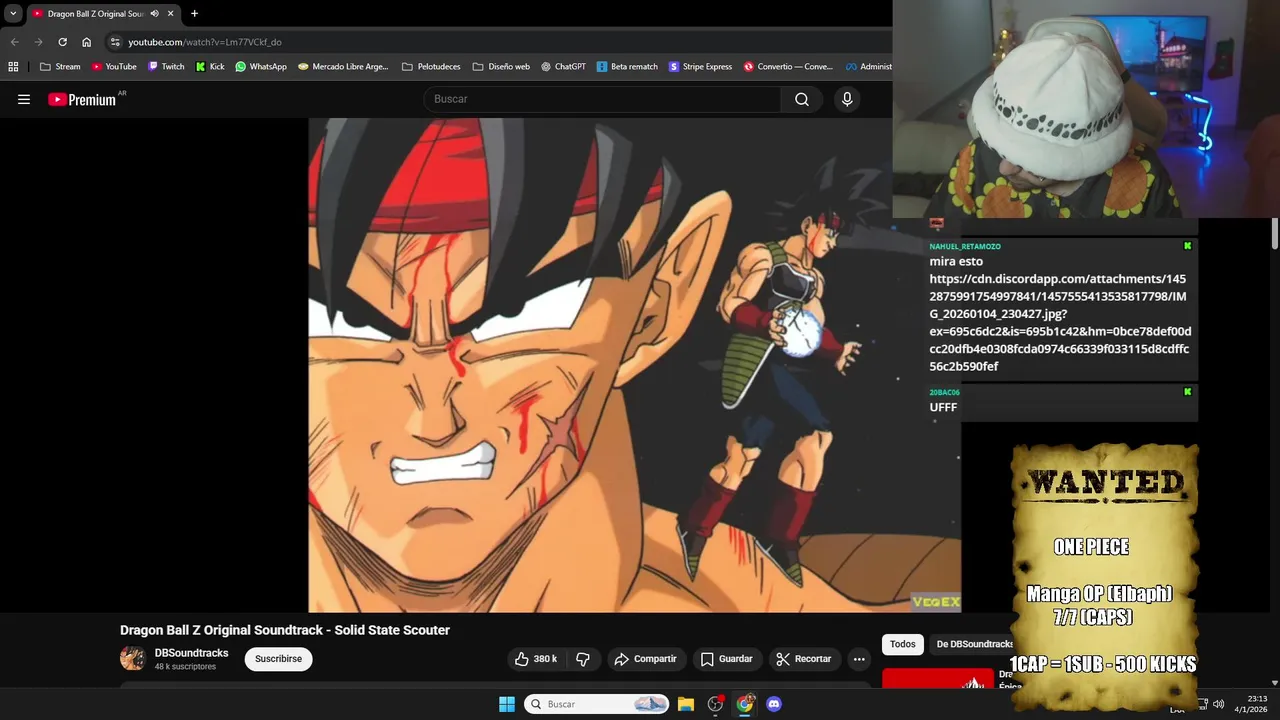1280x720 pixels.
Task: Open the DBSoundtracks channel name link
Action: [x=191, y=653]
